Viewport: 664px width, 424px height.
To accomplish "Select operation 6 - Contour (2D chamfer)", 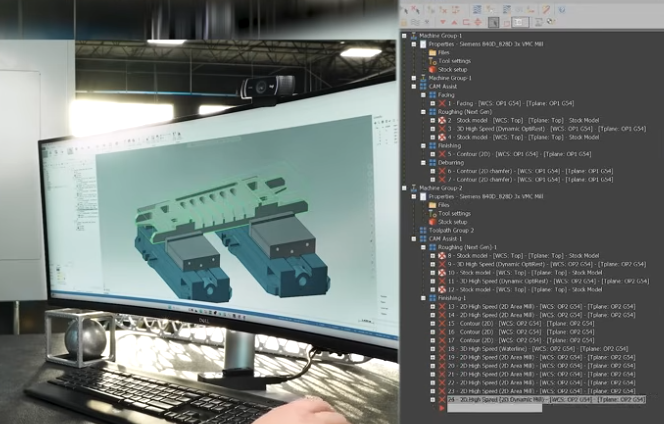I will click(x=530, y=171).
